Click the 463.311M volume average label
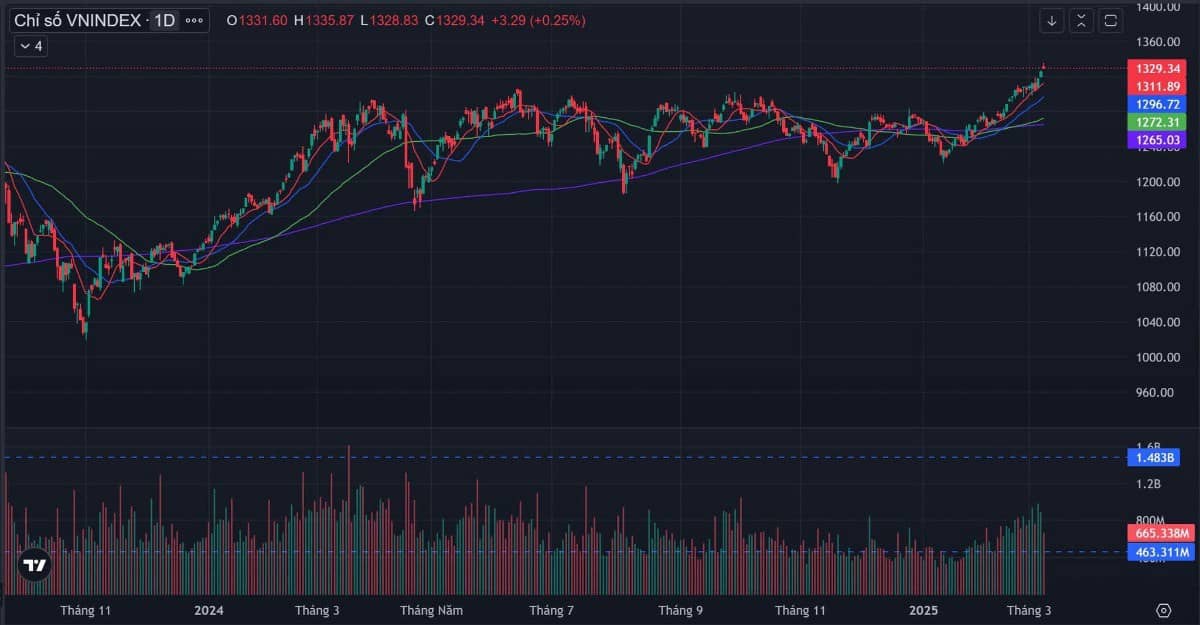 (x=1161, y=551)
